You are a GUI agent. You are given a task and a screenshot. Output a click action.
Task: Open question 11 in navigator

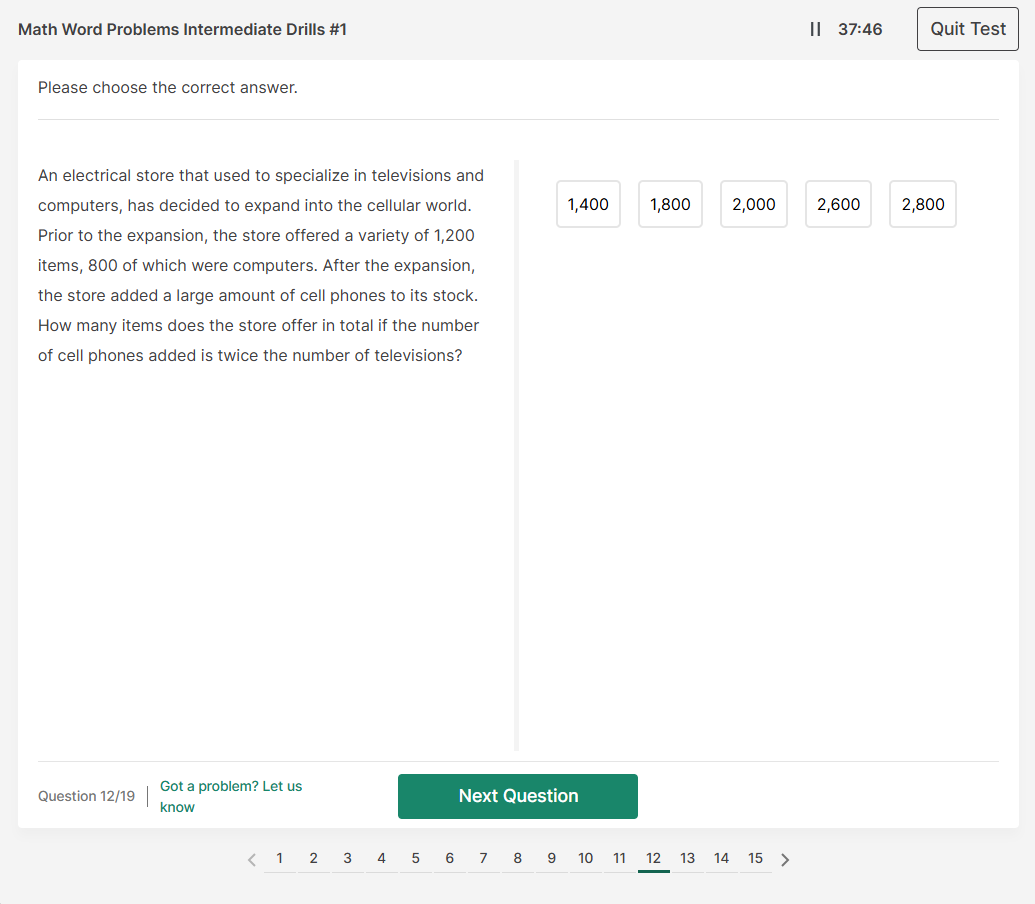[620, 858]
